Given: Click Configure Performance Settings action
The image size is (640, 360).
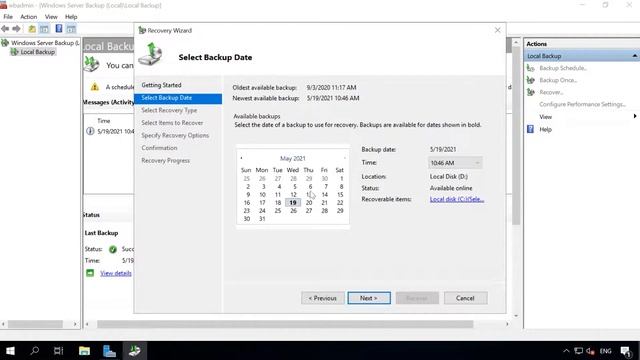Looking at the screenshot, I should point(582,104).
